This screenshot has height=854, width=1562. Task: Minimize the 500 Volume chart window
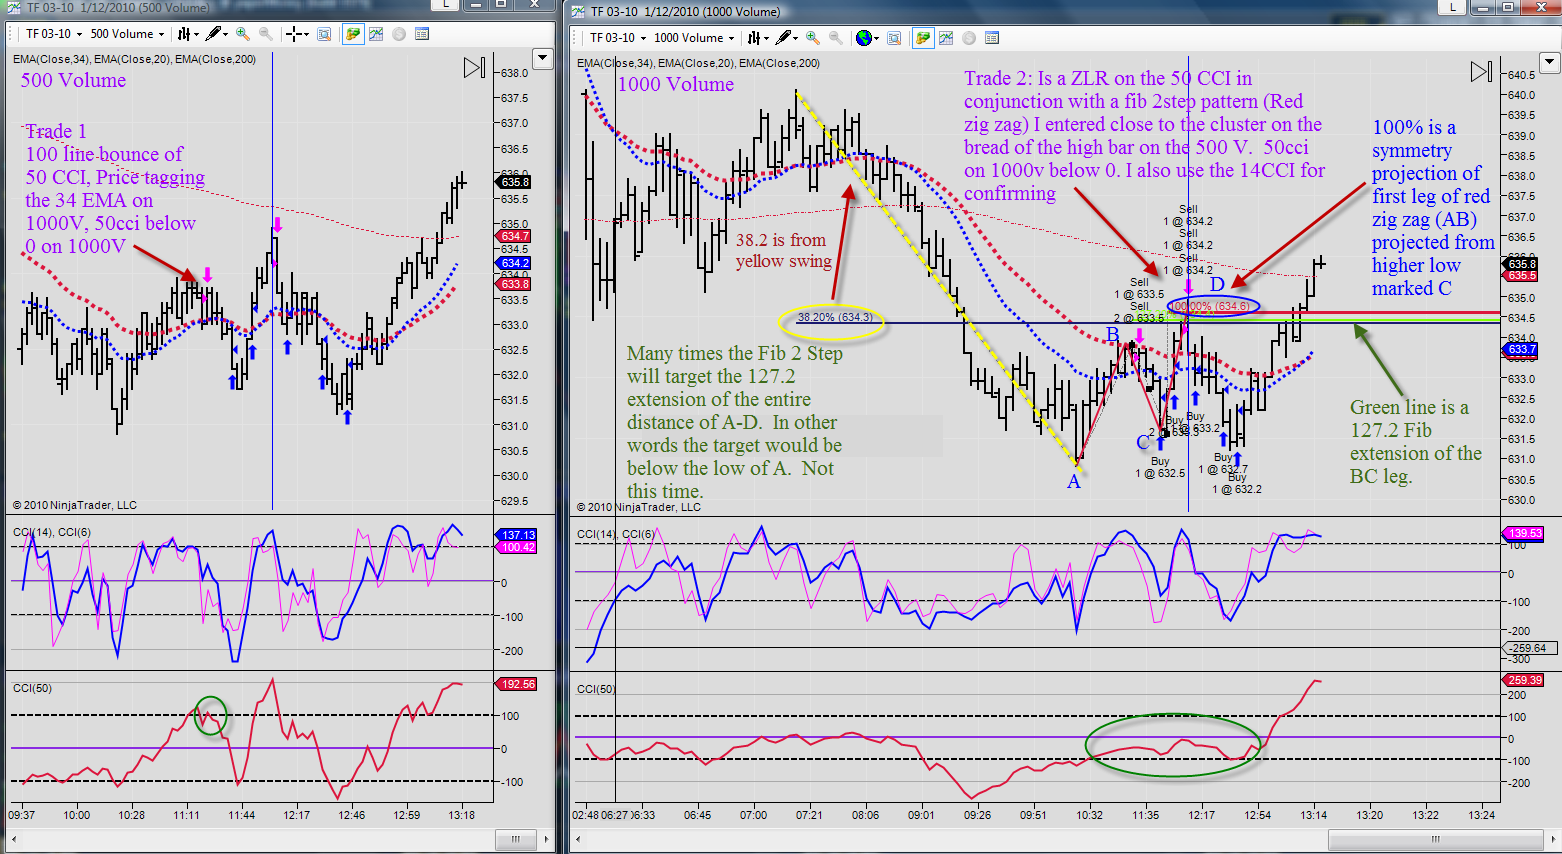474,5
